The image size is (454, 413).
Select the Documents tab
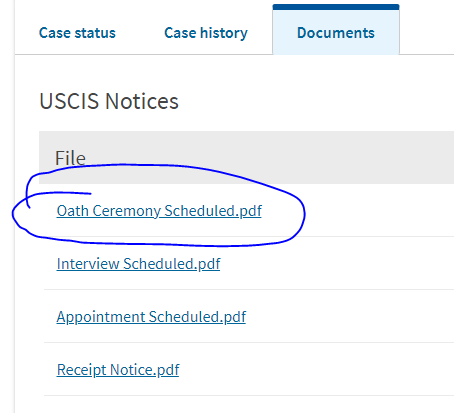tap(336, 33)
